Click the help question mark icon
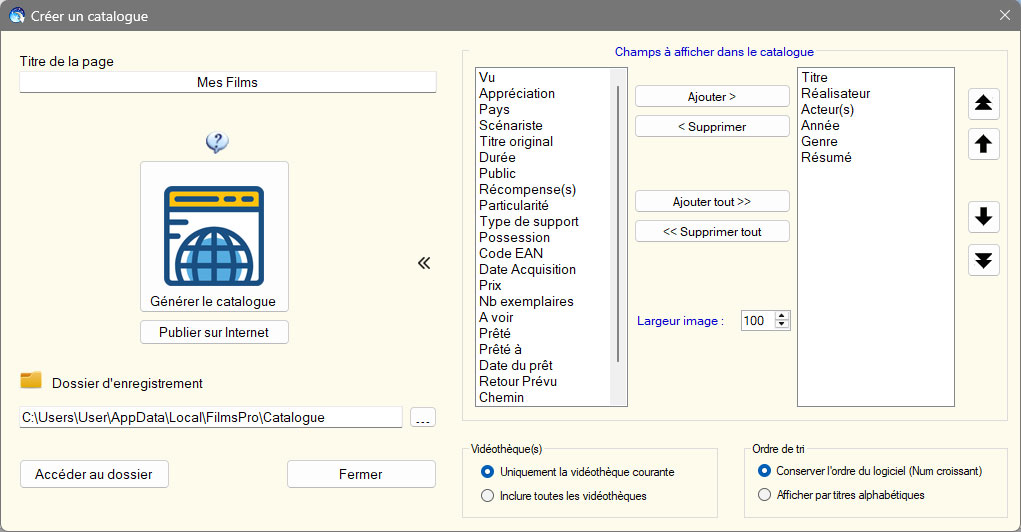This screenshot has width=1021, height=532. click(x=217, y=142)
